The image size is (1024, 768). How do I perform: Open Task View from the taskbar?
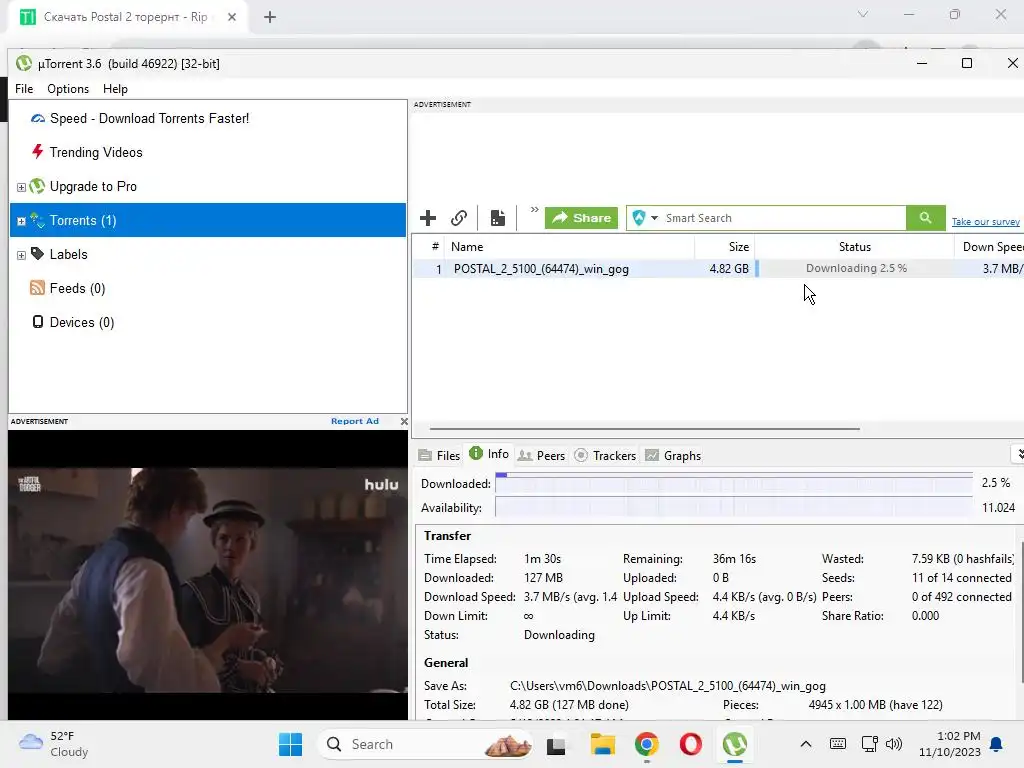(x=556, y=744)
